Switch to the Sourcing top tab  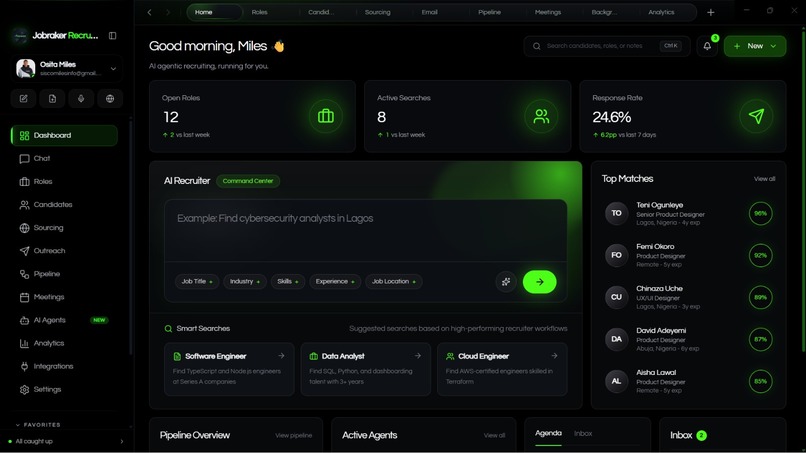(x=378, y=12)
